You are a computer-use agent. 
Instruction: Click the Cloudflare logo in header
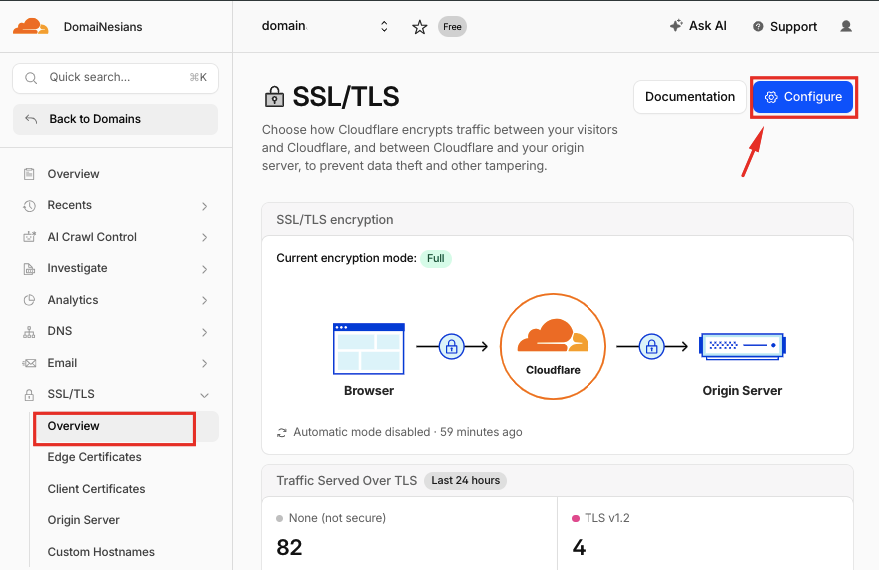click(31, 26)
